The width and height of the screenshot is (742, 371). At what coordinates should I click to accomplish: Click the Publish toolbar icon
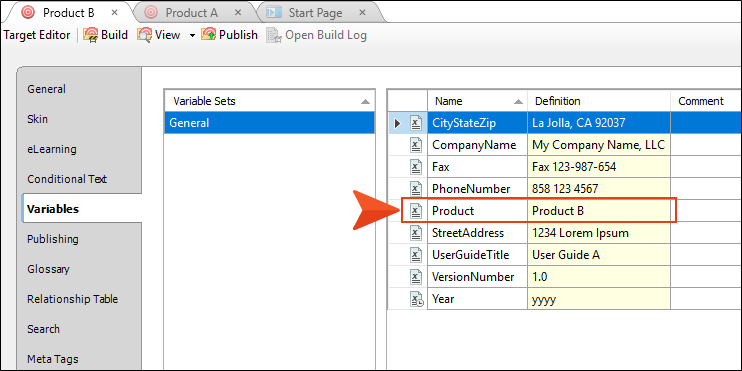[x=209, y=35]
